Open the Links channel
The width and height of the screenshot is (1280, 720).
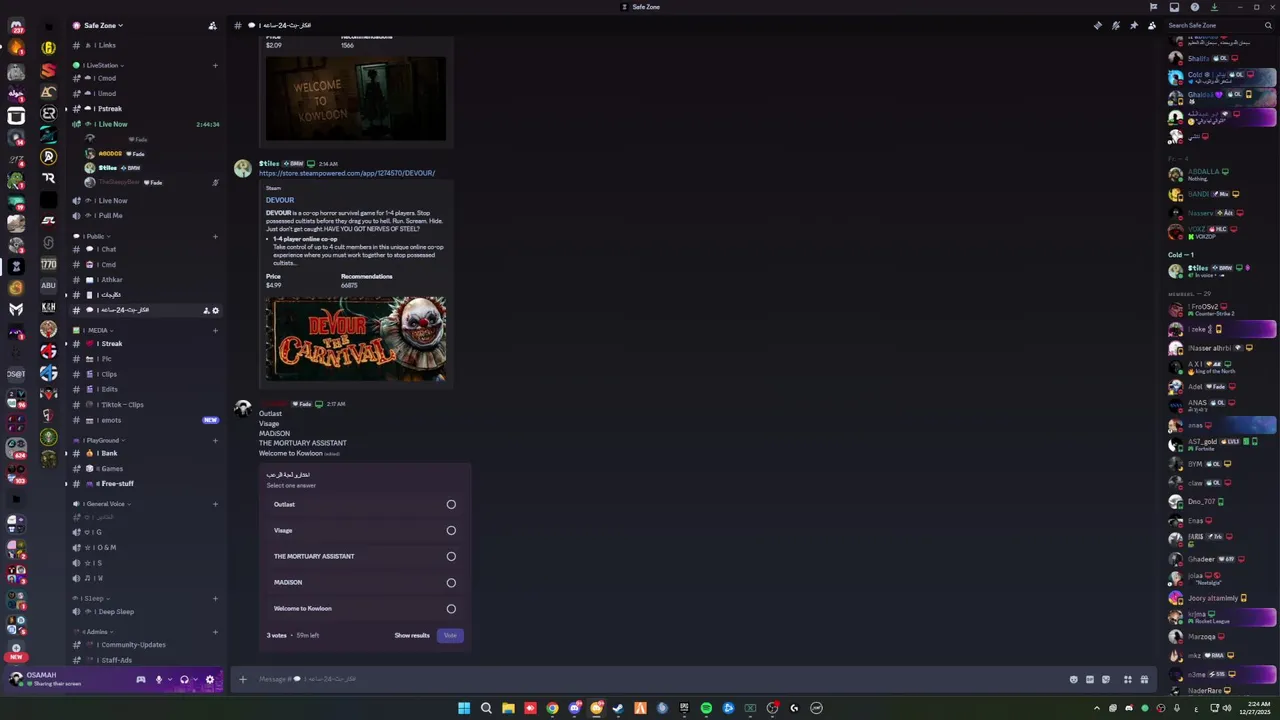[x=146, y=45]
